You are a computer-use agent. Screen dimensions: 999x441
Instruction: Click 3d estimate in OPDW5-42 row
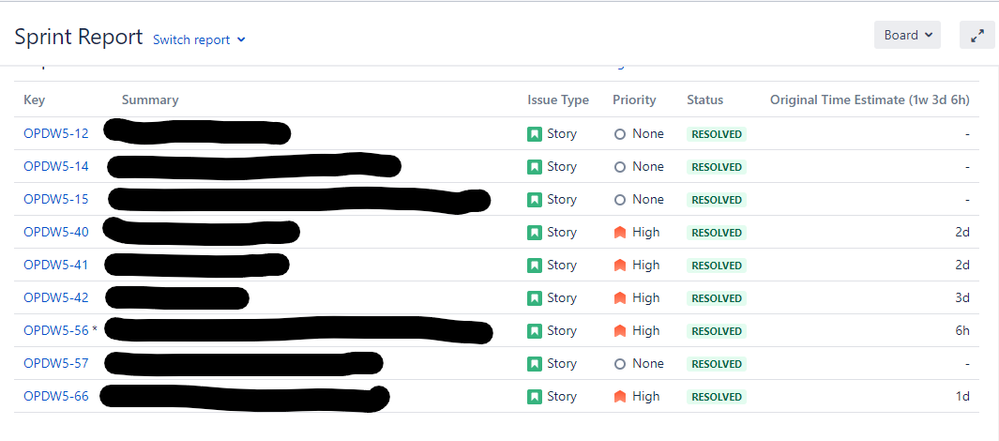pyautogui.click(x=962, y=298)
